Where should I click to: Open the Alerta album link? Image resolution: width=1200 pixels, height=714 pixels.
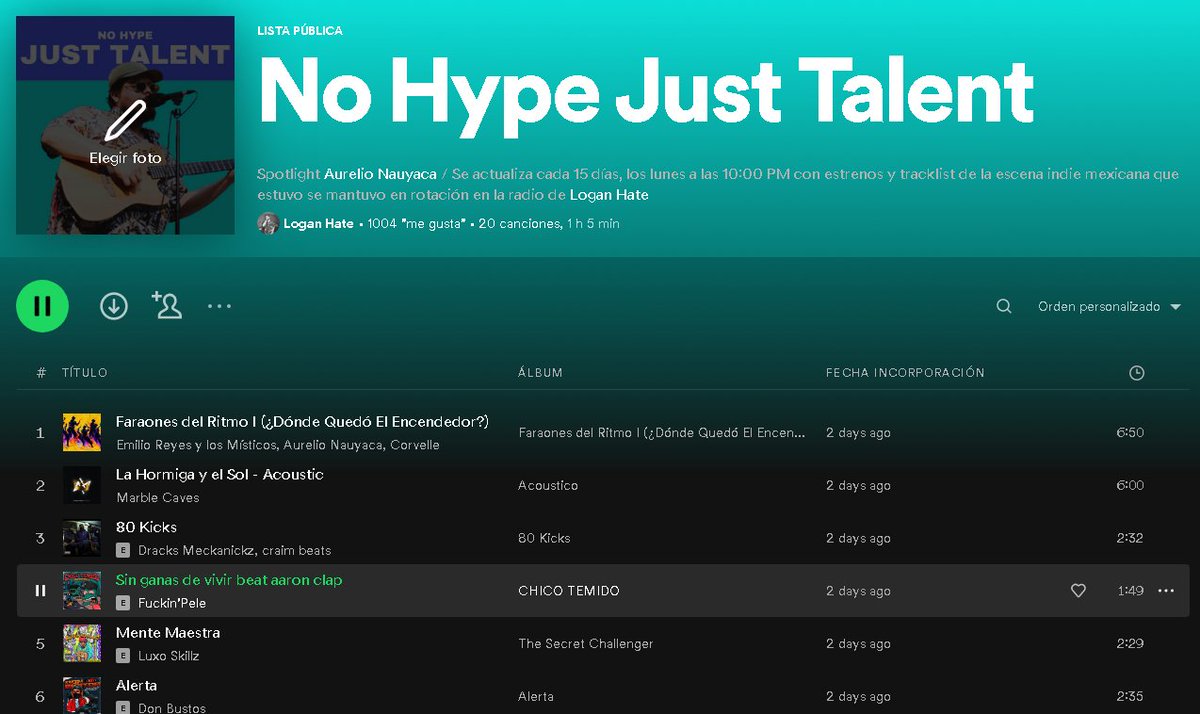(x=536, y=697)
